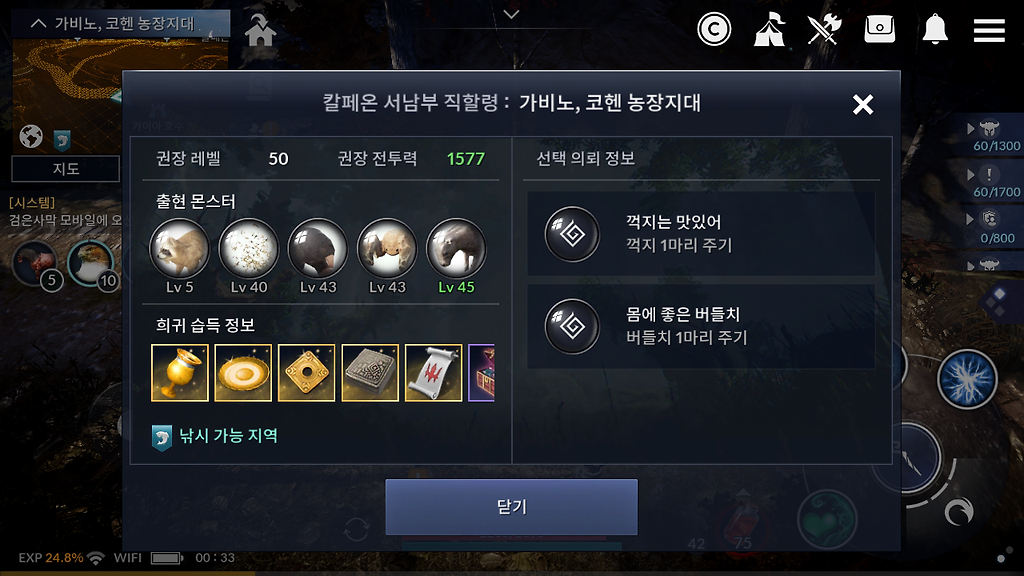Click the circular C currency icon
Screen dimensions: 1024x576
tap(714, 29)
